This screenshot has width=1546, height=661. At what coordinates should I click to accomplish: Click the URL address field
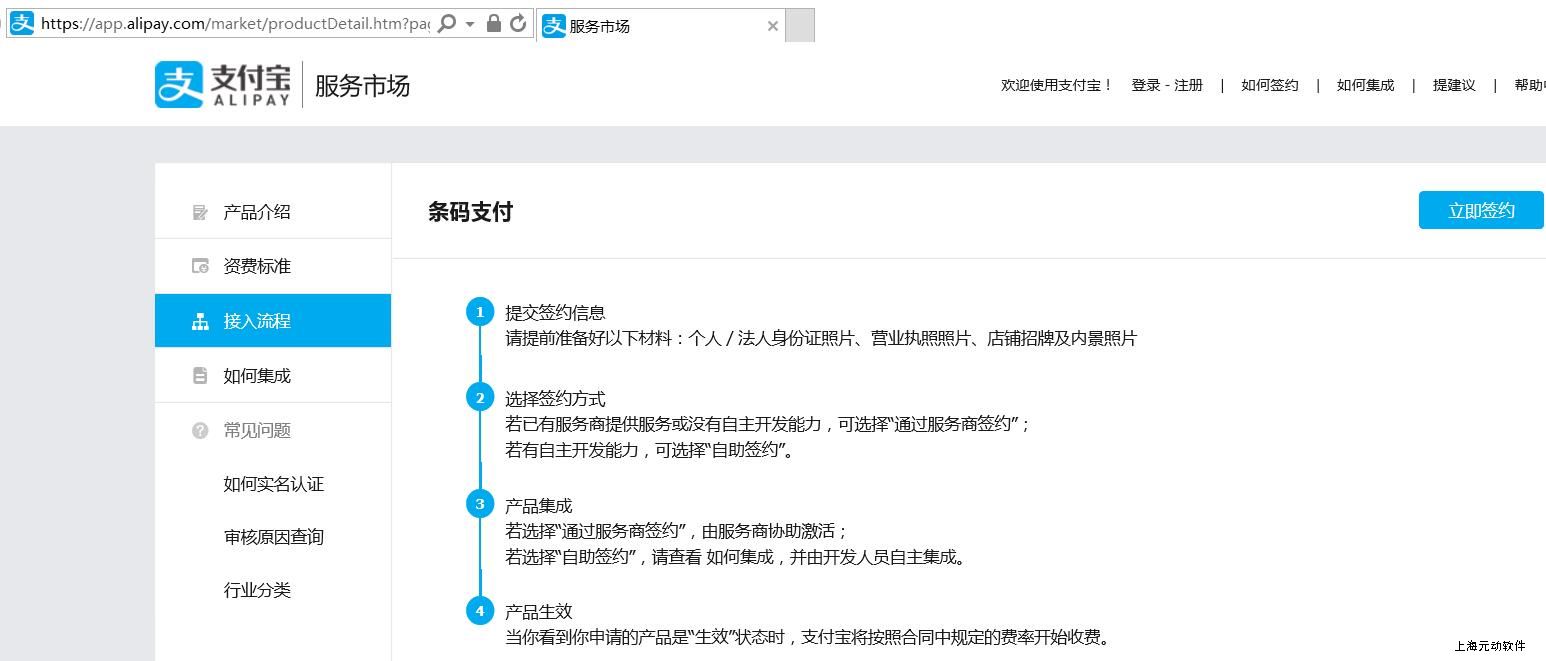tap(235, 24)
